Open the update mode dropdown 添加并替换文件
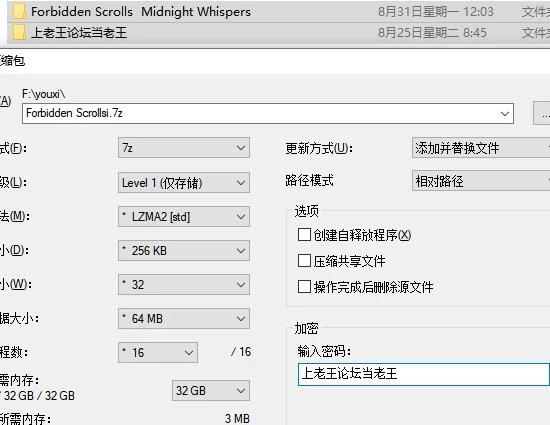 pos(481,148)
